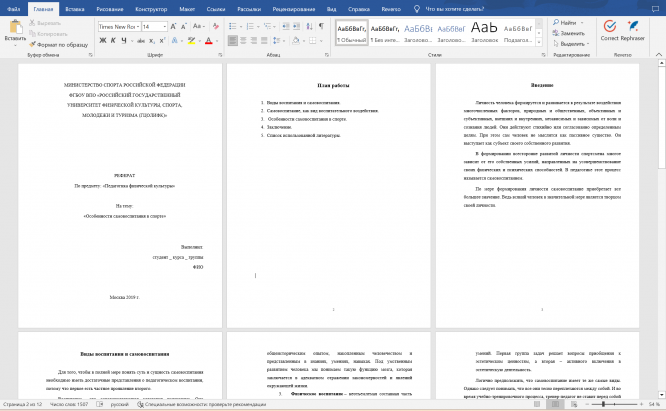Viewport: 666px width, 411px height.
Task: Clear all formatting with the eraser icon
Action: click(216, 26)
